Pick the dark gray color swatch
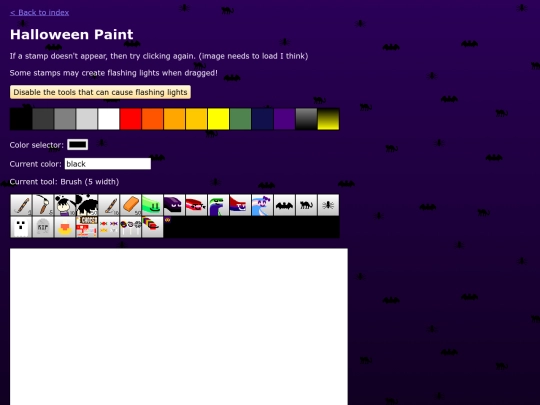 tap(43, 119)
